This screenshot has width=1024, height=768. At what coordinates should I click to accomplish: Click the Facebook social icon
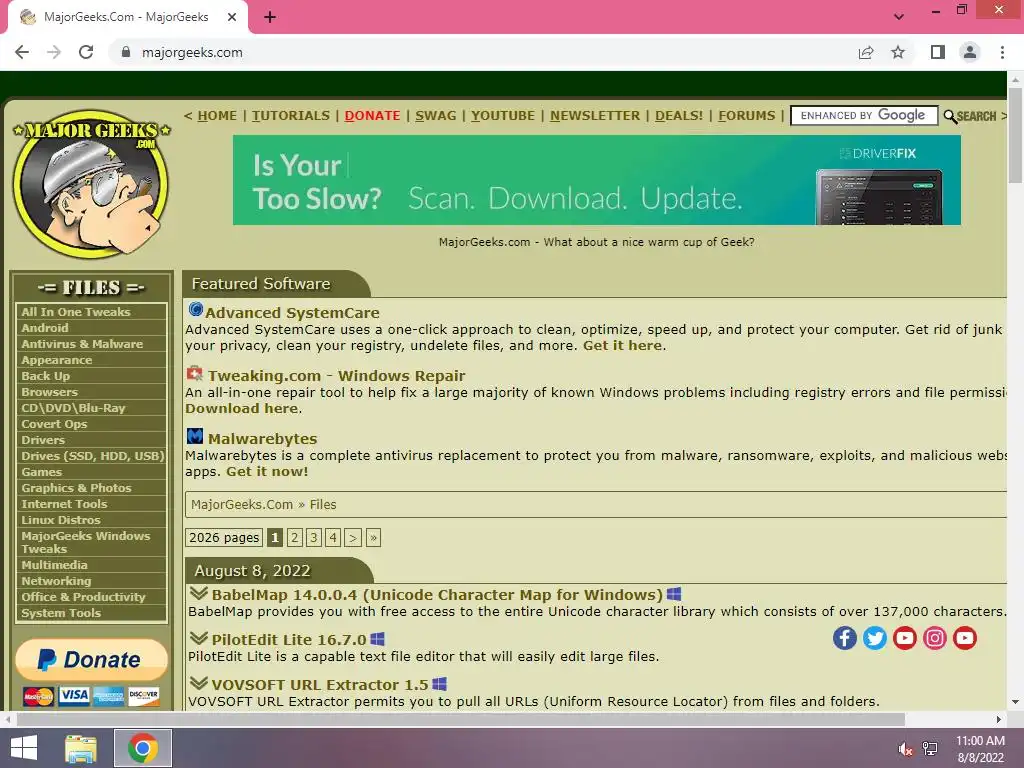click(x=844, y=638)
